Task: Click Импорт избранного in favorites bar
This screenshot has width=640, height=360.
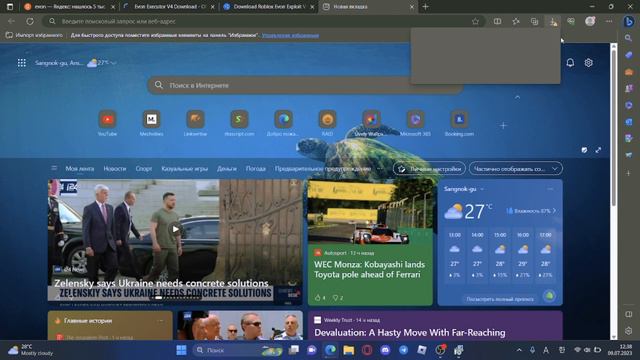Action: (34, 36)
